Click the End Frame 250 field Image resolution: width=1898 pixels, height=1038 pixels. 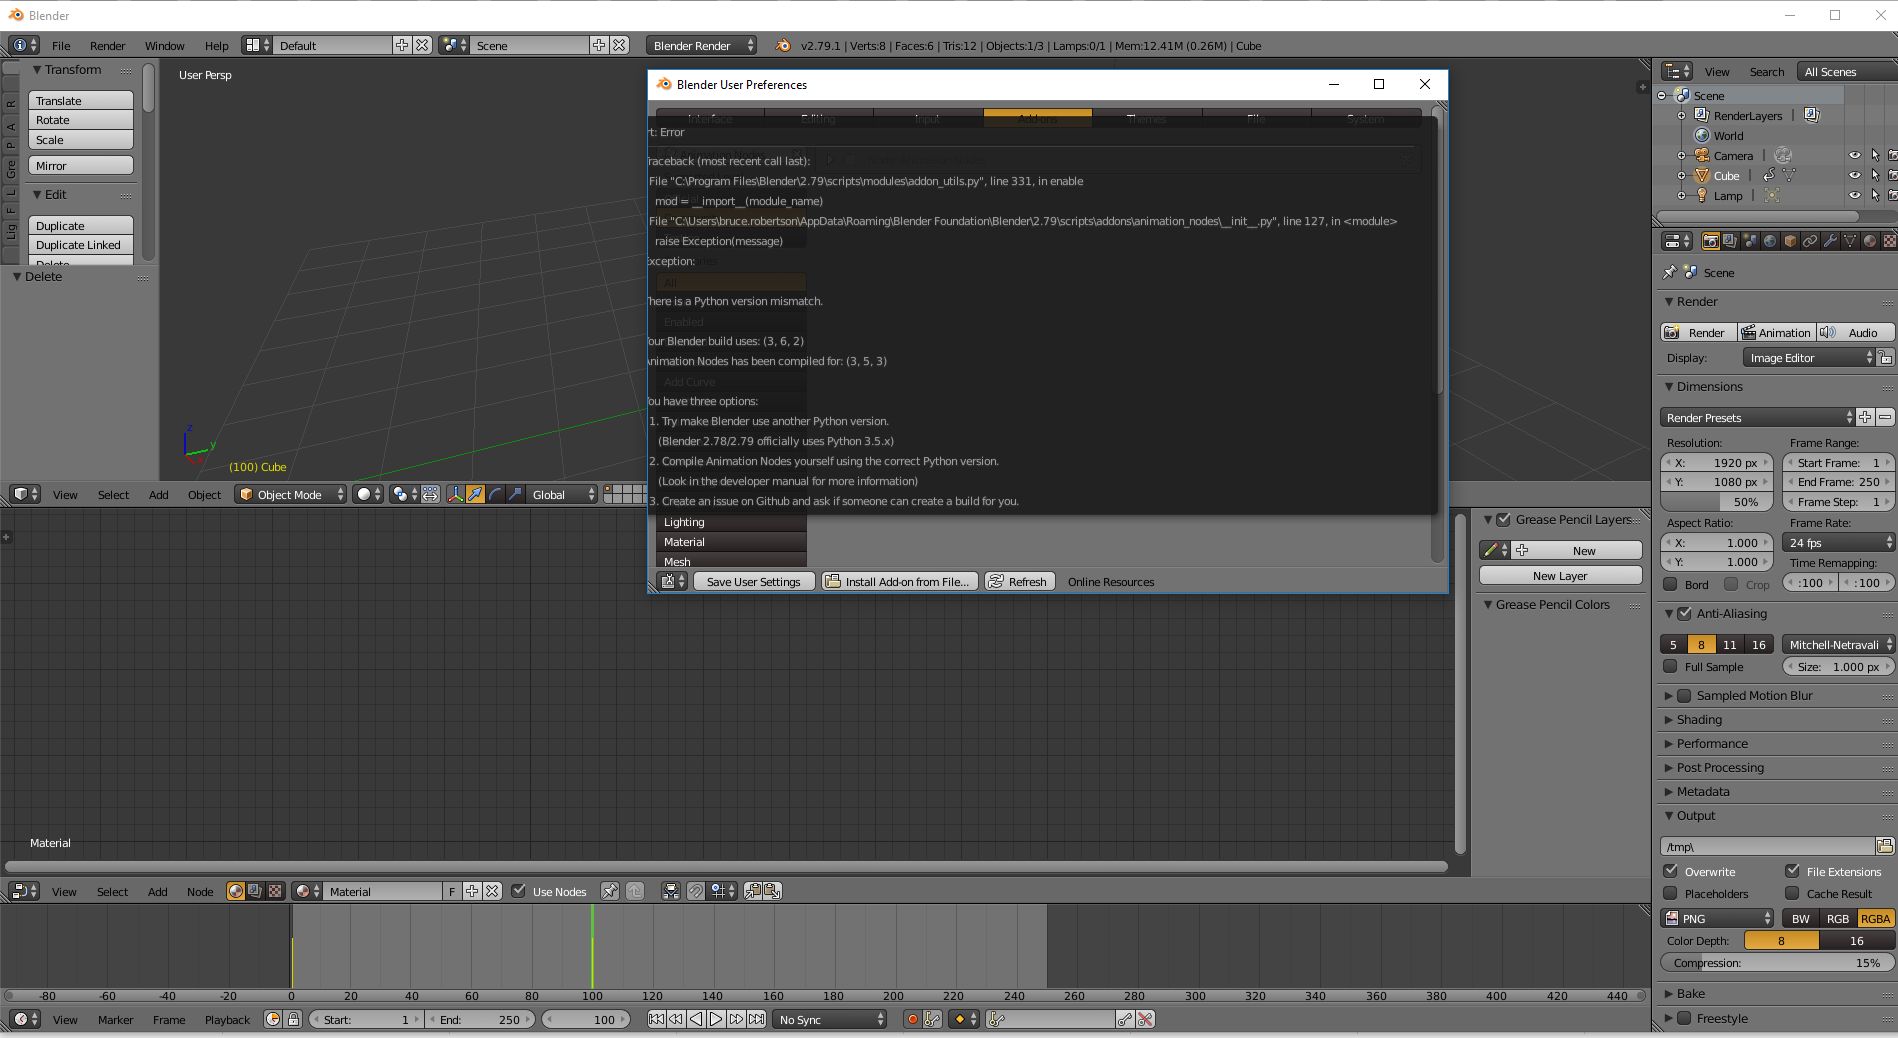pyautogui.click(x=1837, y=481)
